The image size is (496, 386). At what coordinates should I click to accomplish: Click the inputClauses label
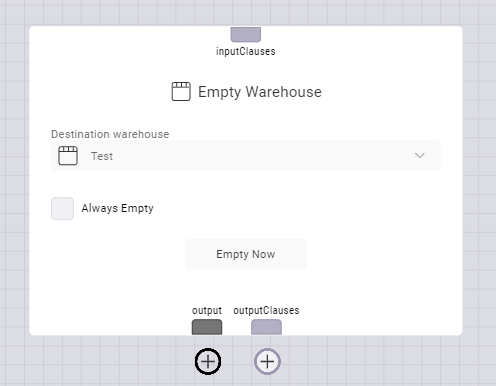tap(246, 51)
